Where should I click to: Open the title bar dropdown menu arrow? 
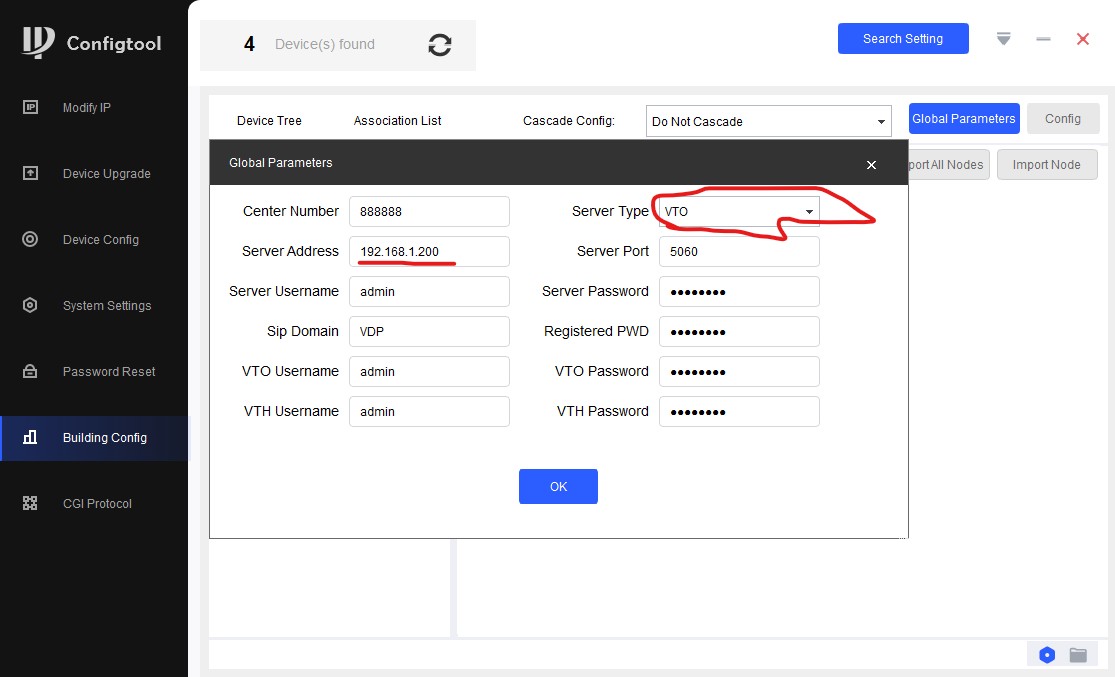tap(1003, 39)
